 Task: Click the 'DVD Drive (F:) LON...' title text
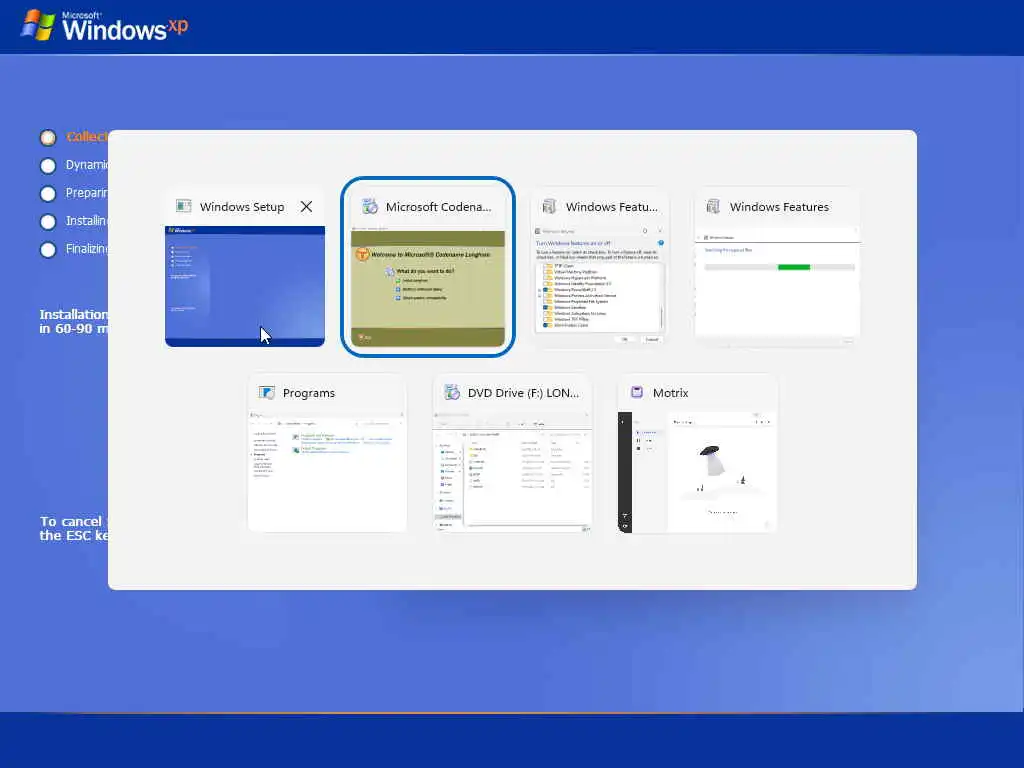[523, 393]
